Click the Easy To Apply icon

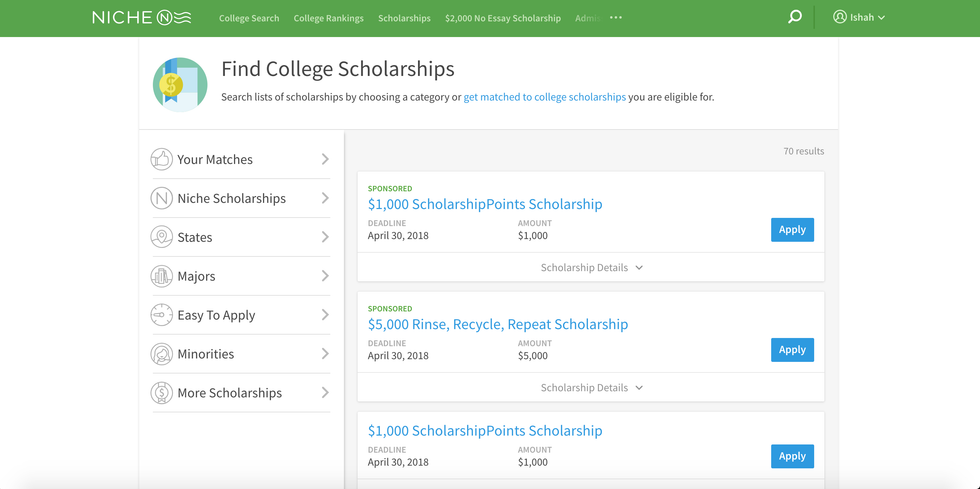click(161, 315)
